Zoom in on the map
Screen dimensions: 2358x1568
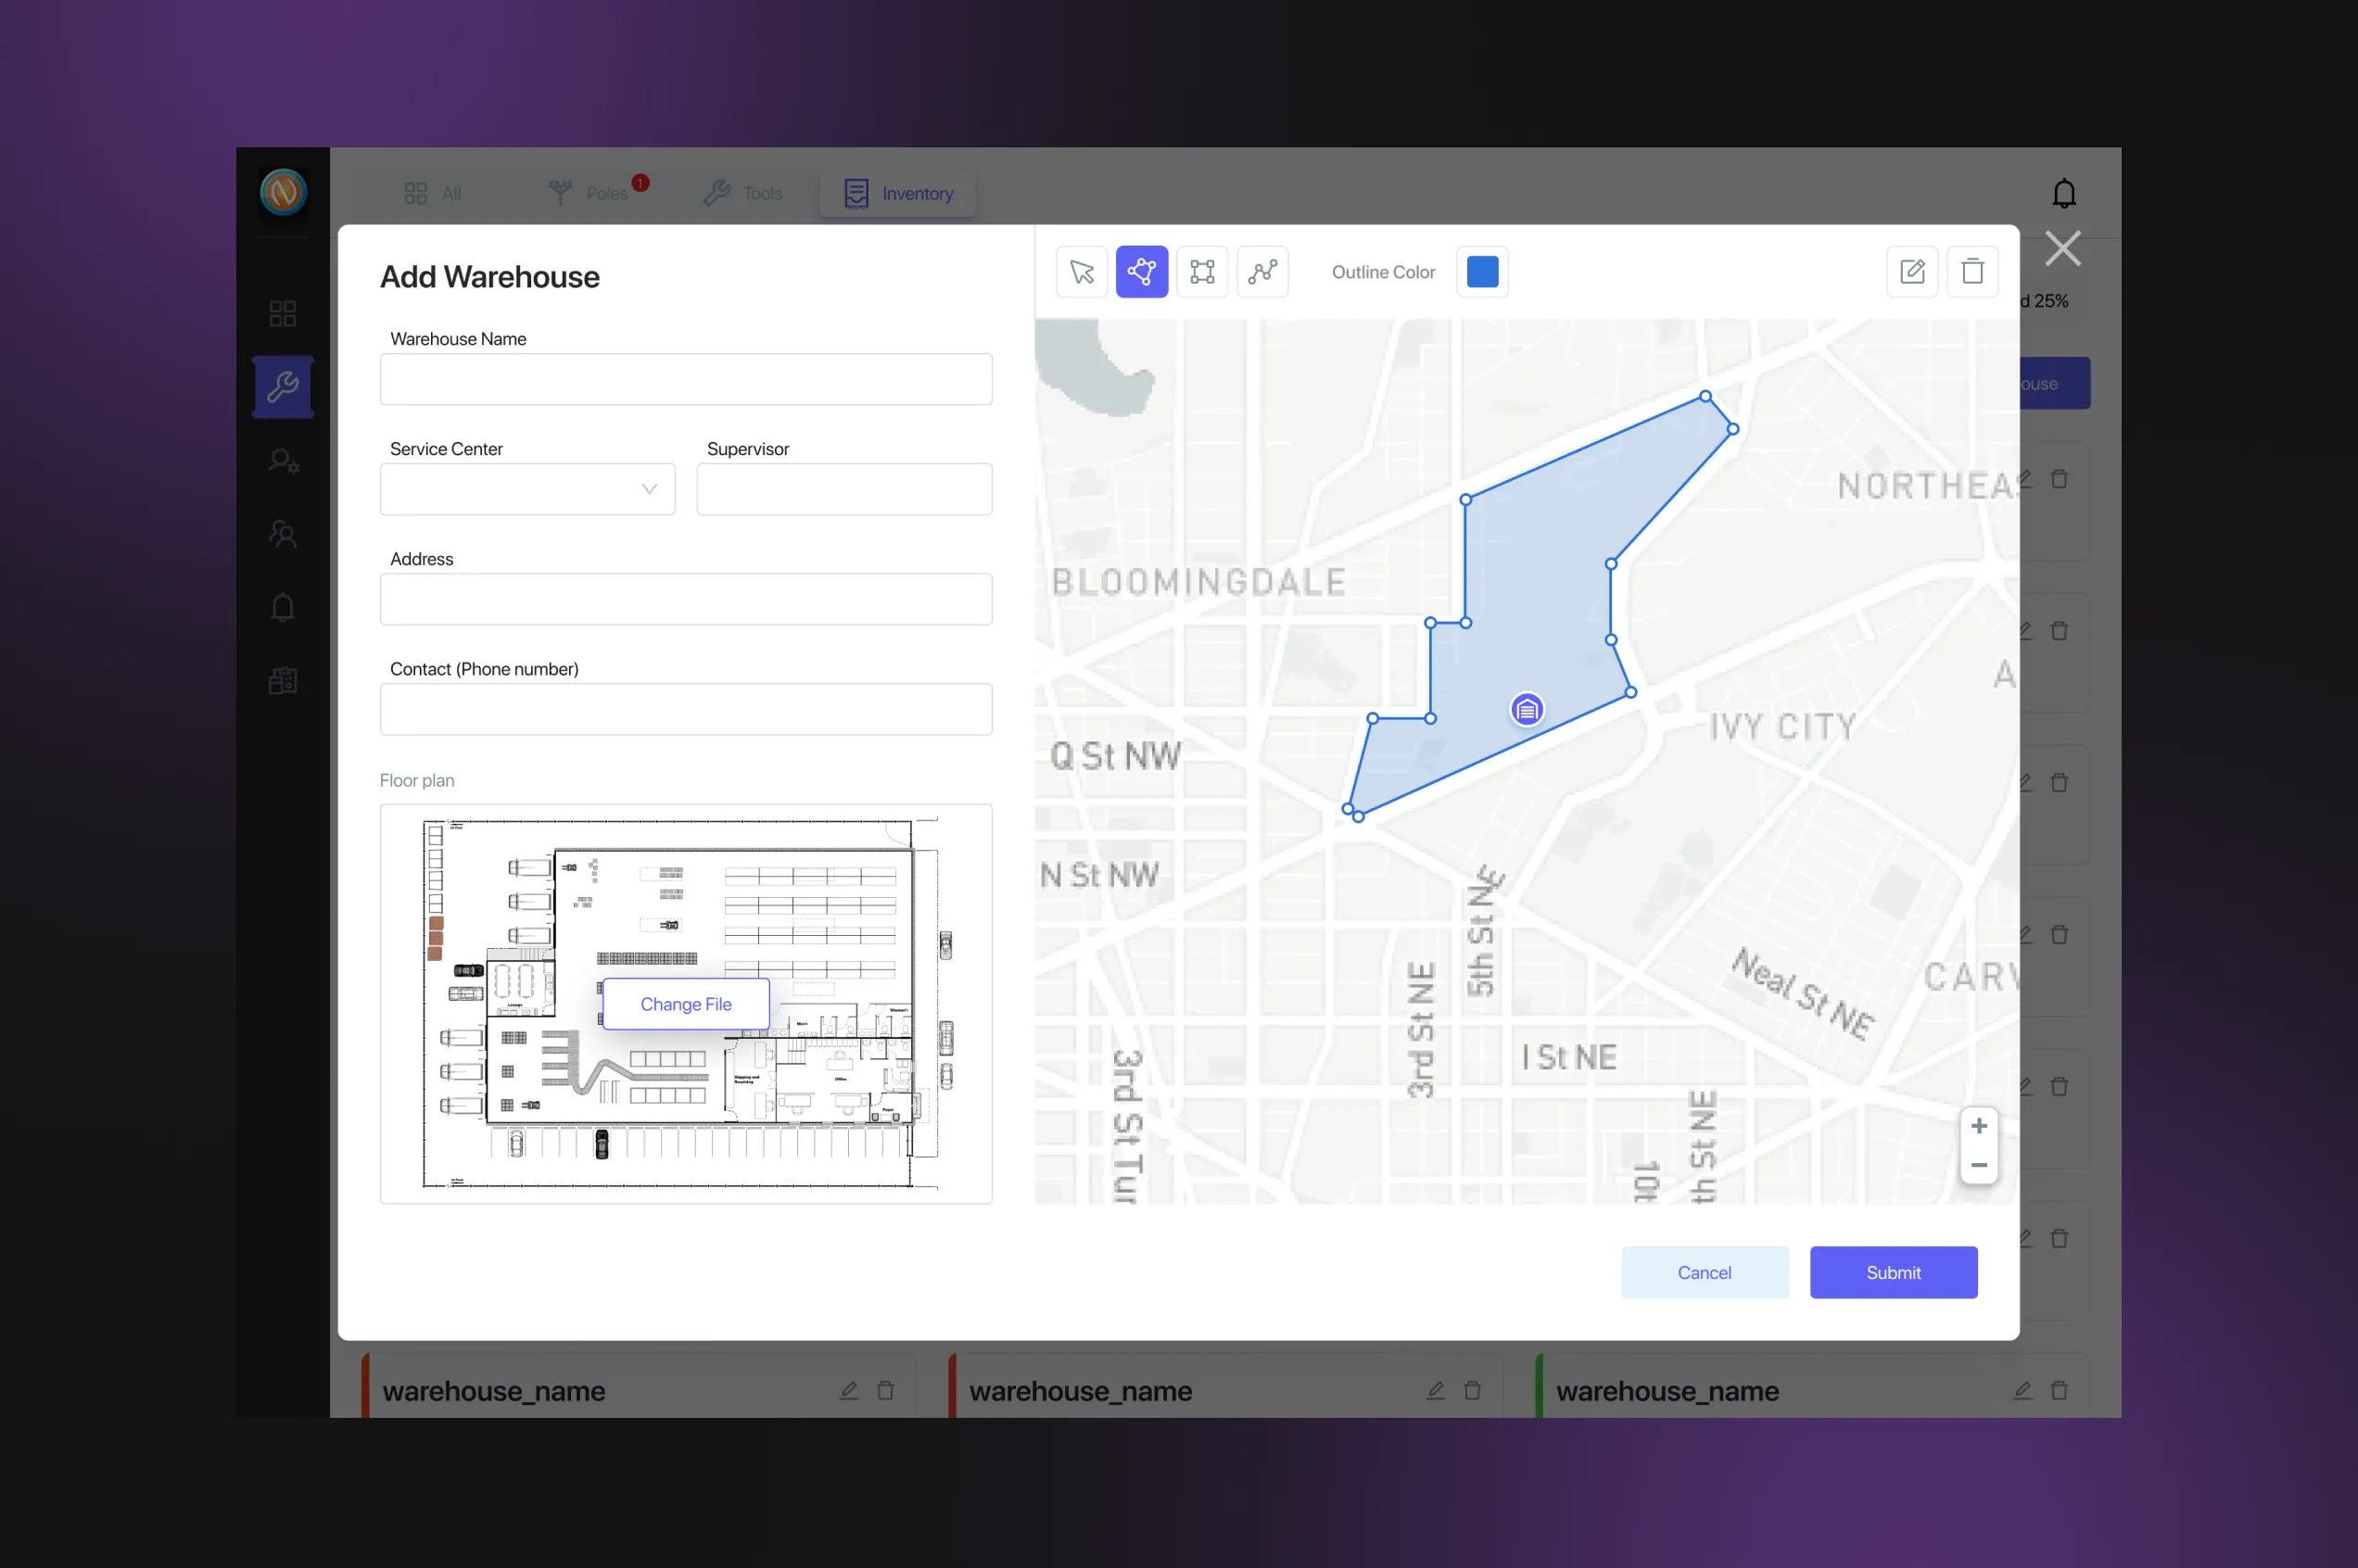pos(1978,1126)
